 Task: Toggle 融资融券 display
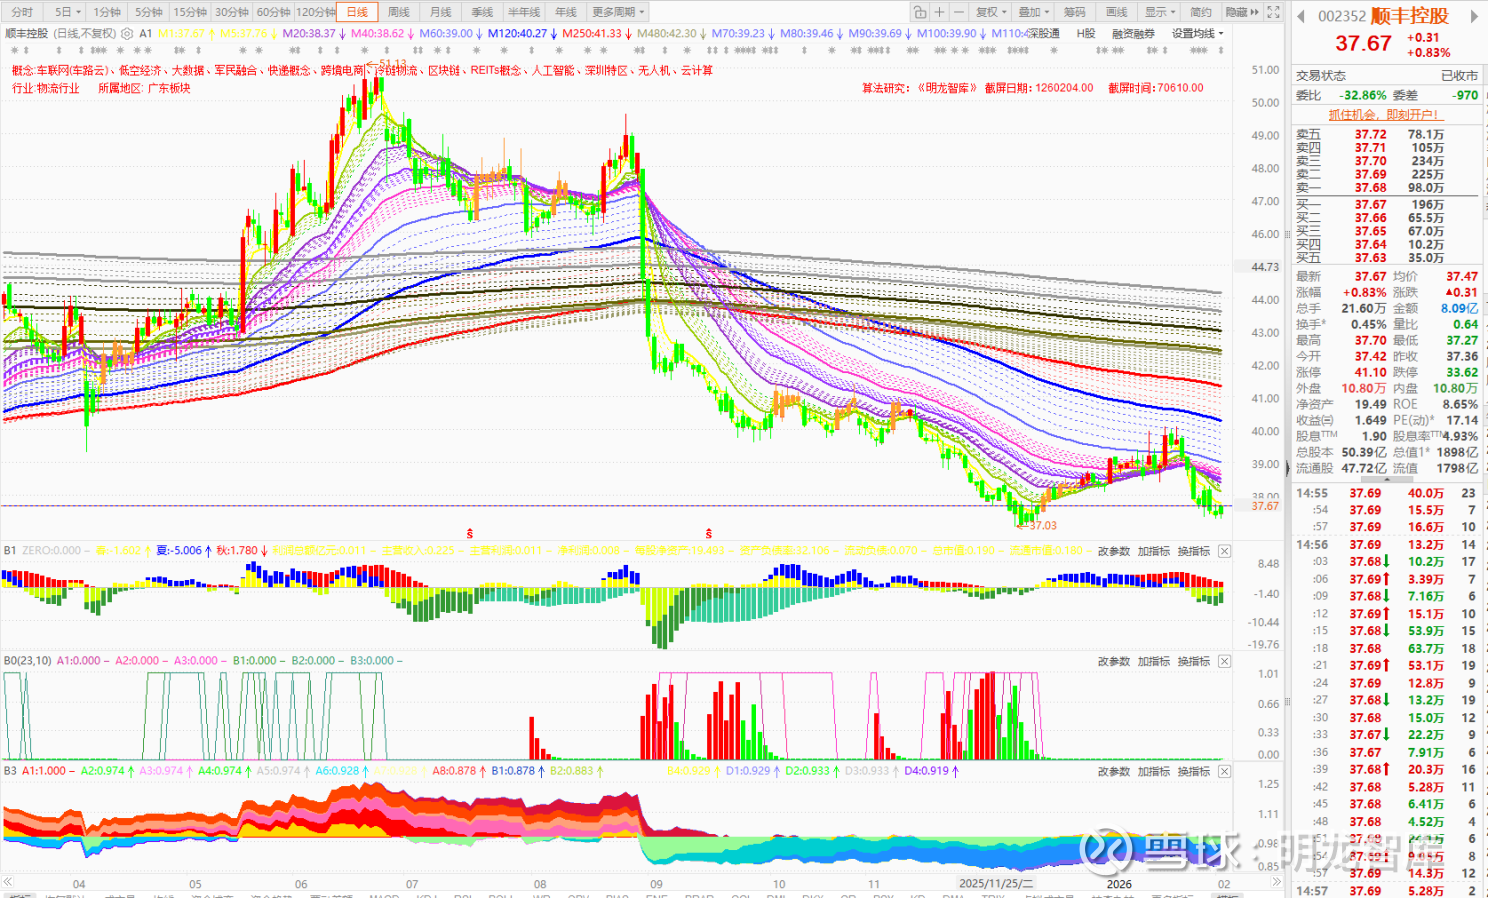coord(1133,34)
